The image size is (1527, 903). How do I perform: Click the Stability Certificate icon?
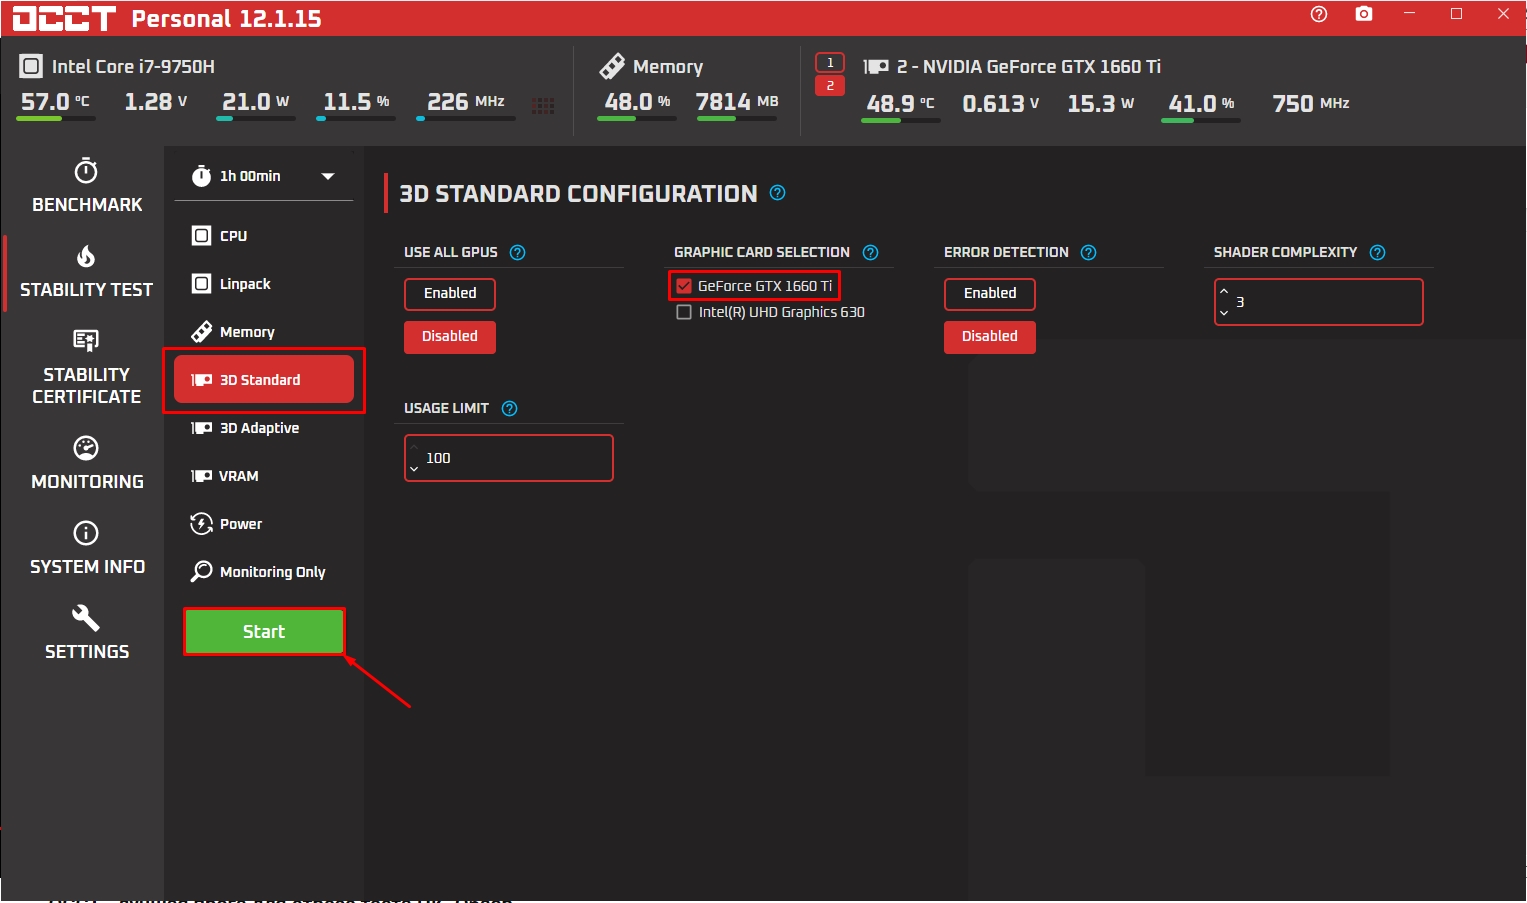[86, 341]
